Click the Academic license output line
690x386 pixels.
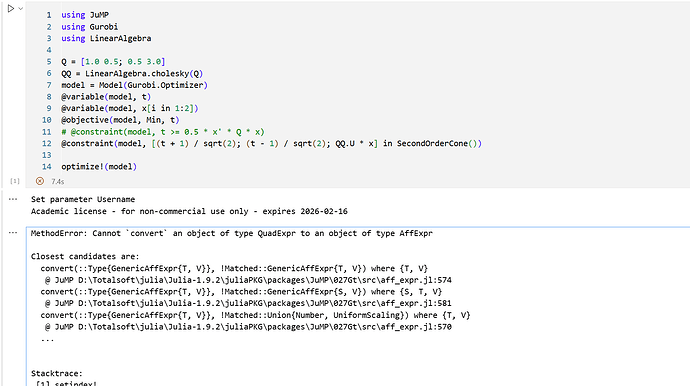point(189,211)
